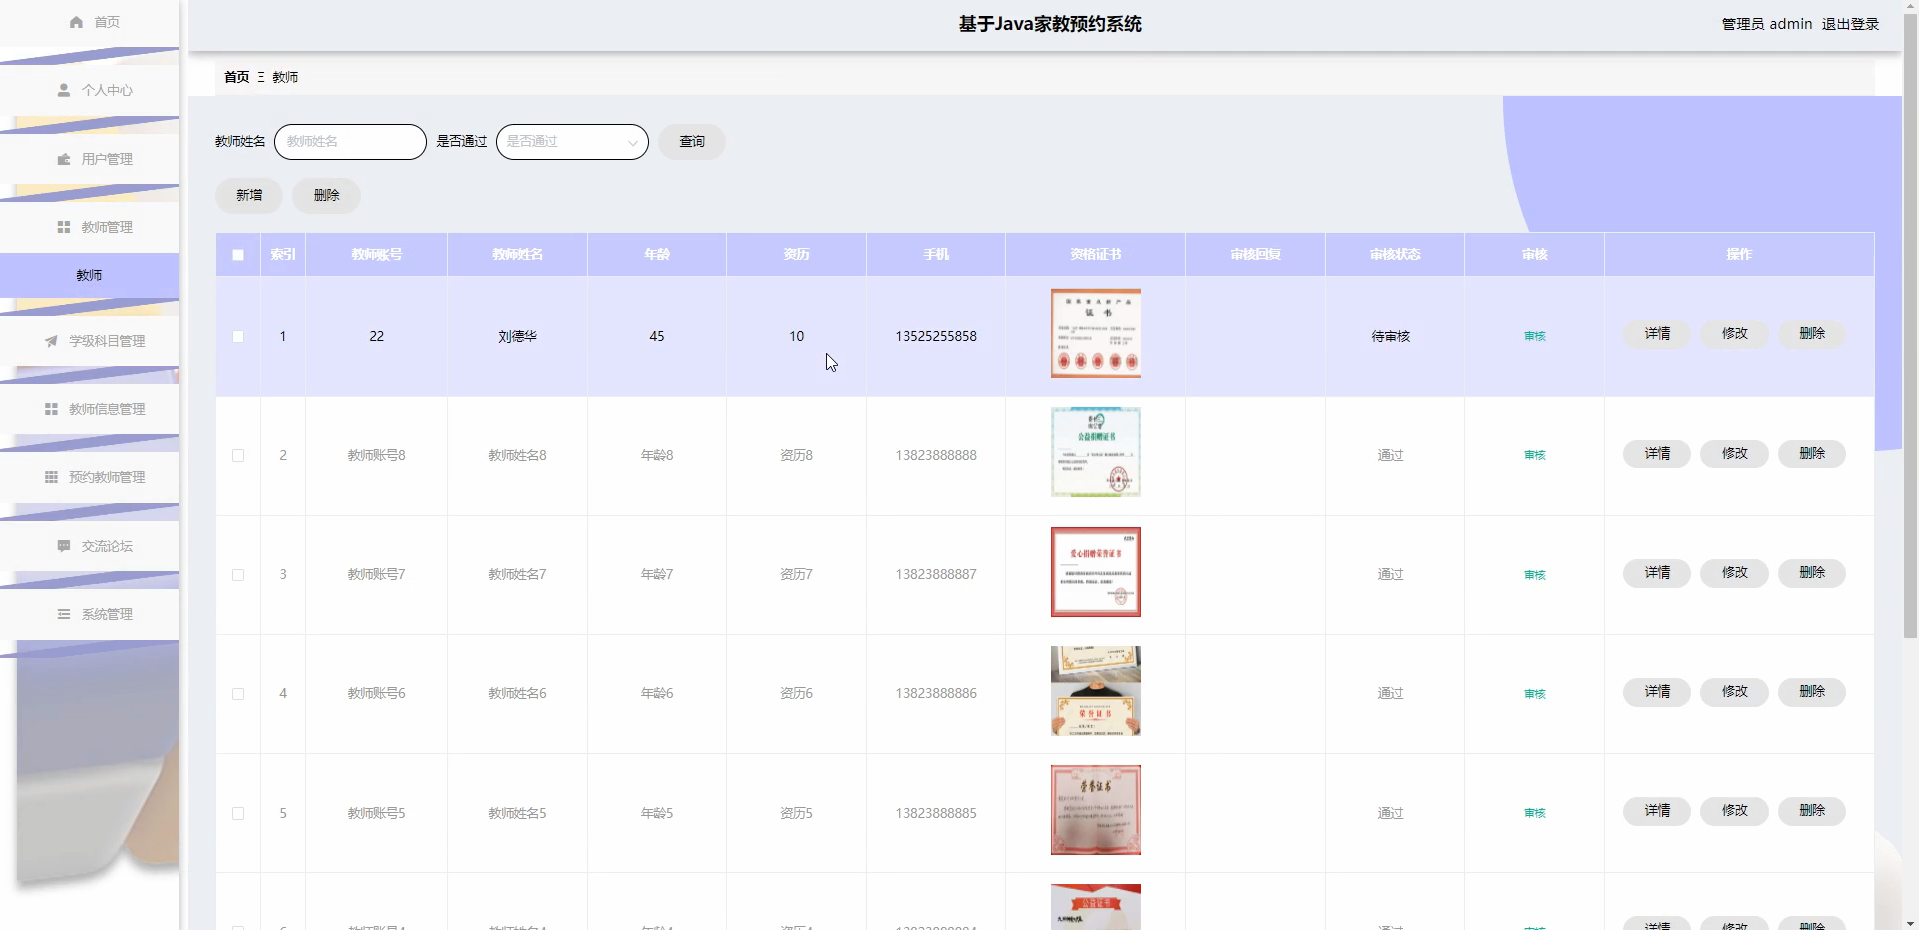Open the 学级科目管理 menu

[x=90, y=341]
